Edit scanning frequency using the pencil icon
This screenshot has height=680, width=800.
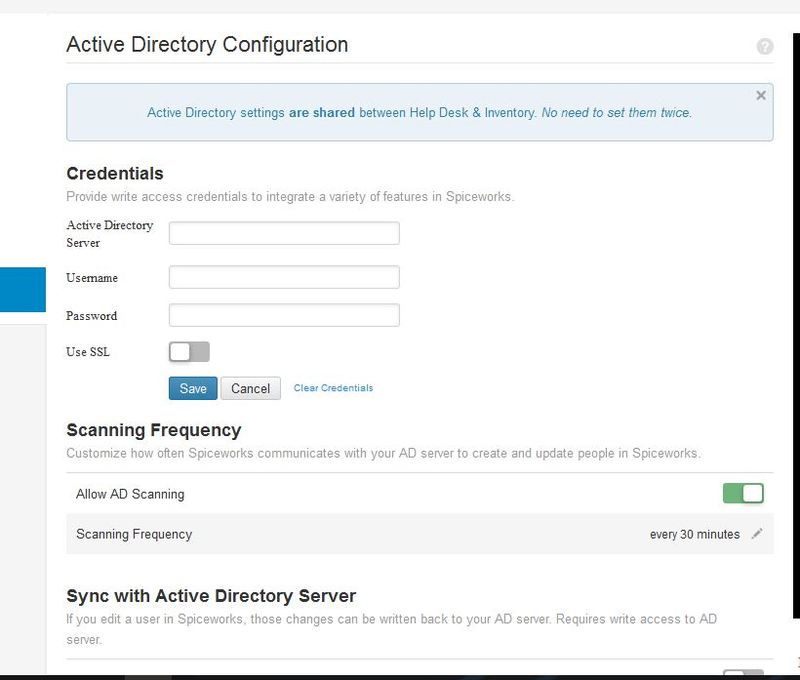tap(758, 535)
